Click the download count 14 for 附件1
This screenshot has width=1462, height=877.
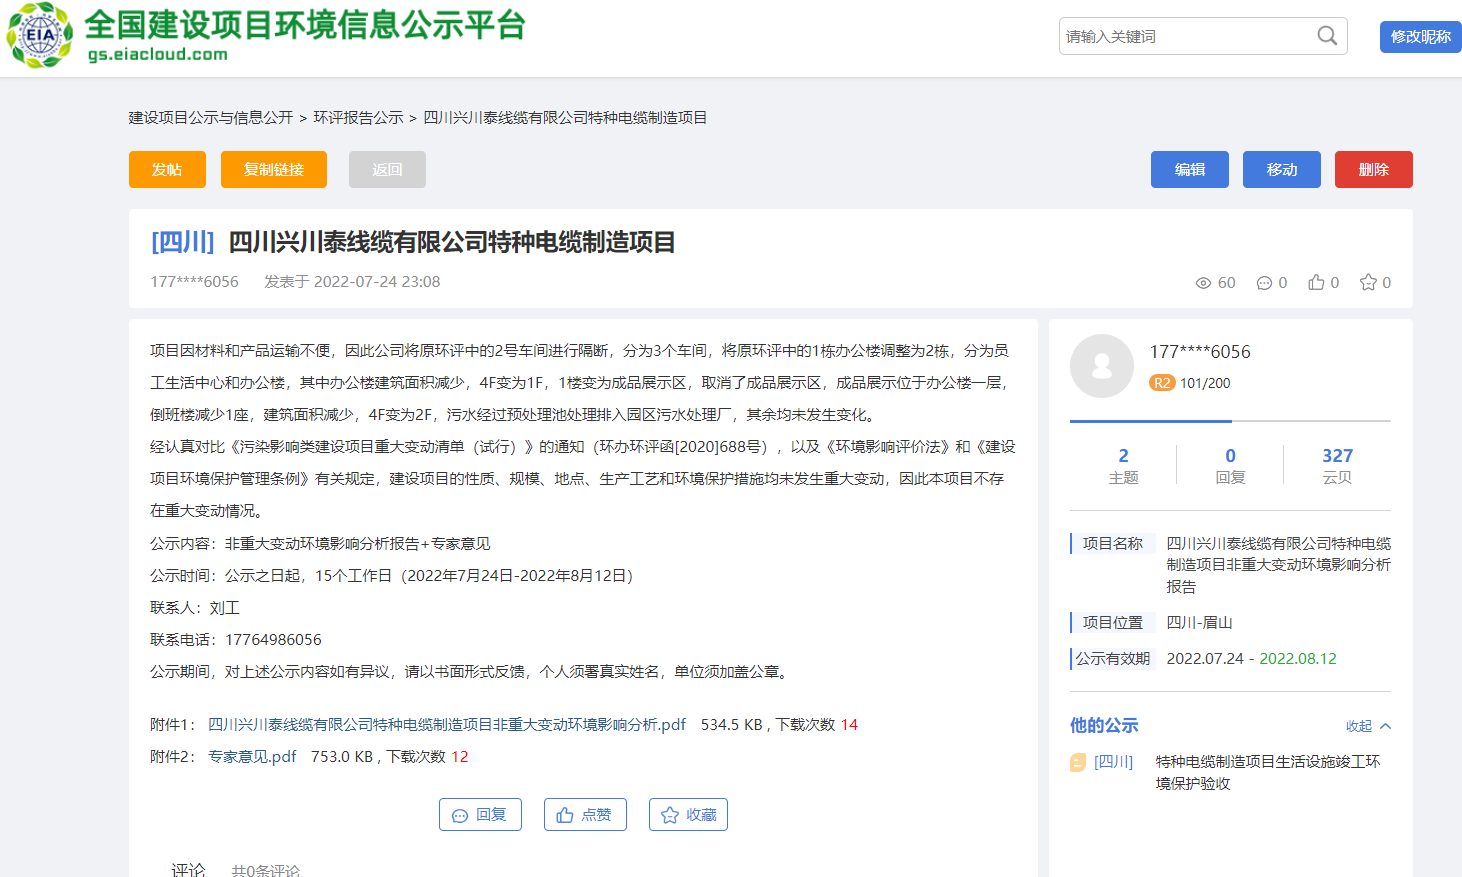[x=849, y=725]
